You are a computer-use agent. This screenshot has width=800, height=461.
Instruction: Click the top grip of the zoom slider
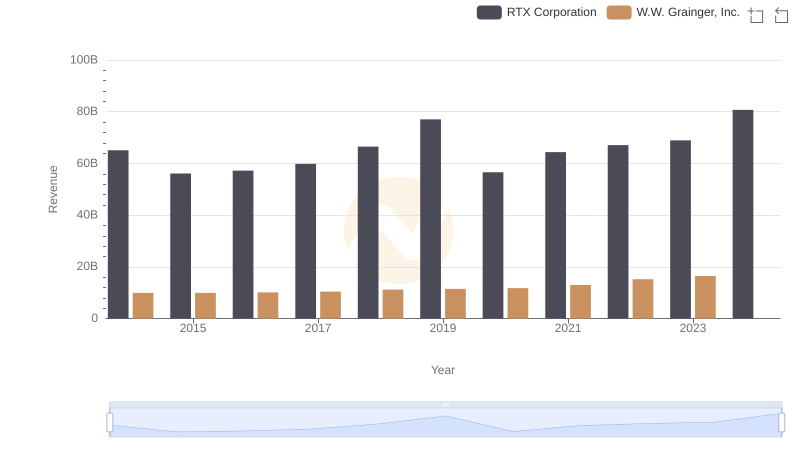point(445,404)
